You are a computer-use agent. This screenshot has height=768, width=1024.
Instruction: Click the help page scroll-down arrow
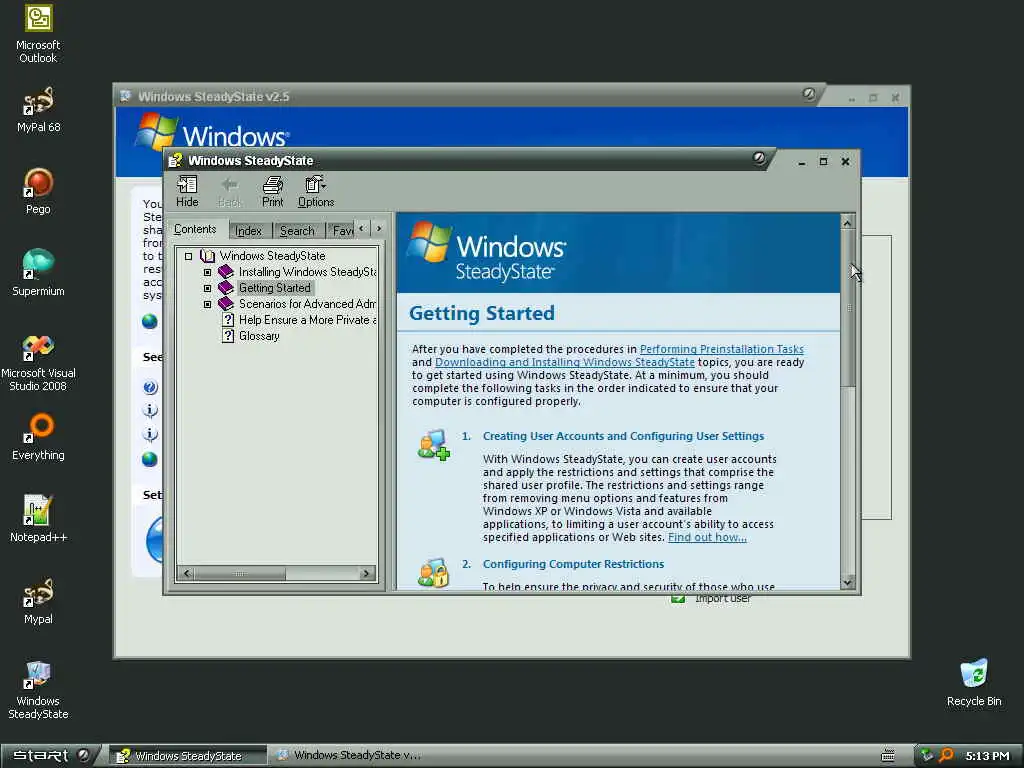point(848,582)
